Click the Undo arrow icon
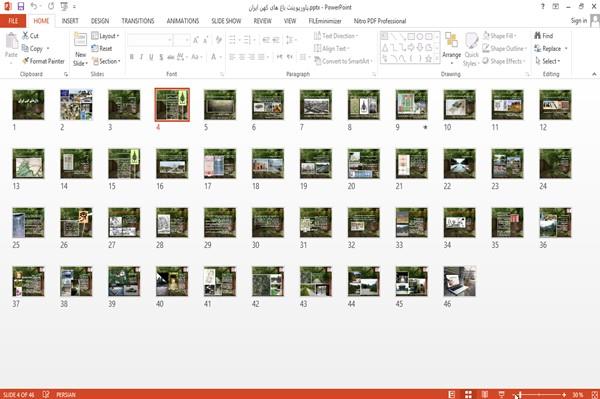 (x=34, y=7)
